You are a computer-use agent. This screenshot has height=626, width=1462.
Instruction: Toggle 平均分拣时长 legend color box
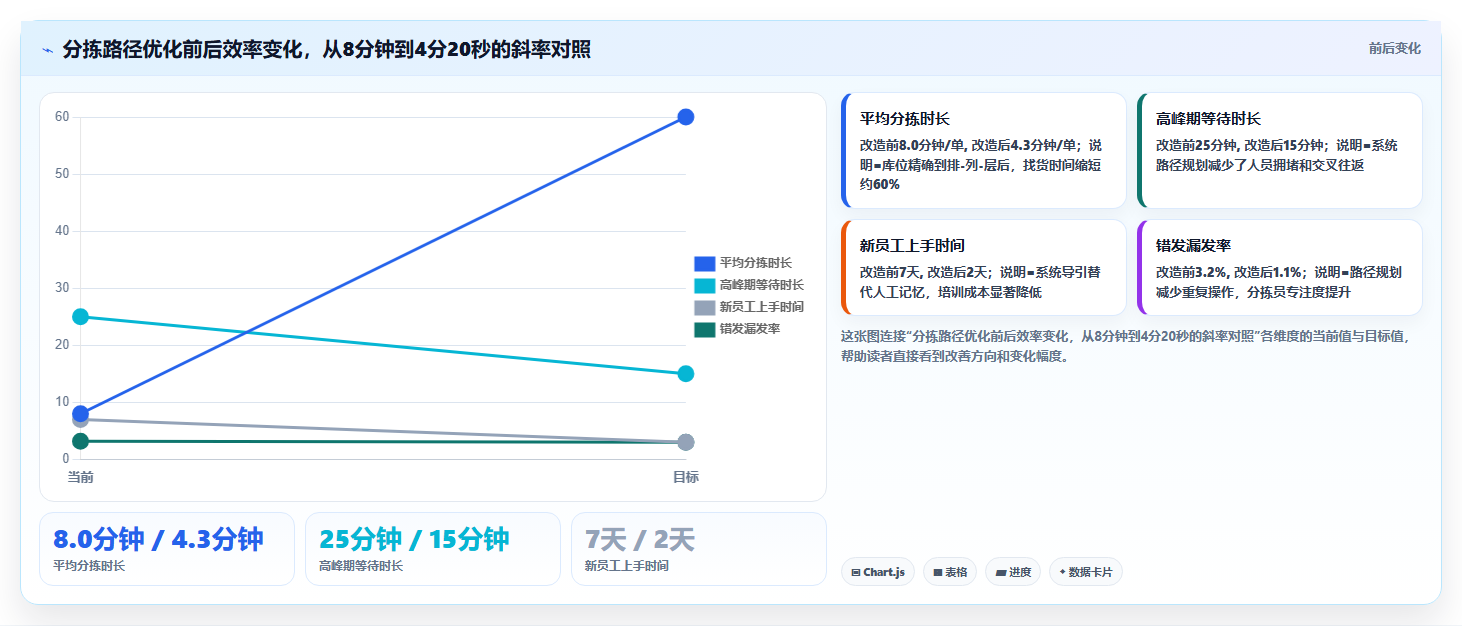tap(705, 263)
